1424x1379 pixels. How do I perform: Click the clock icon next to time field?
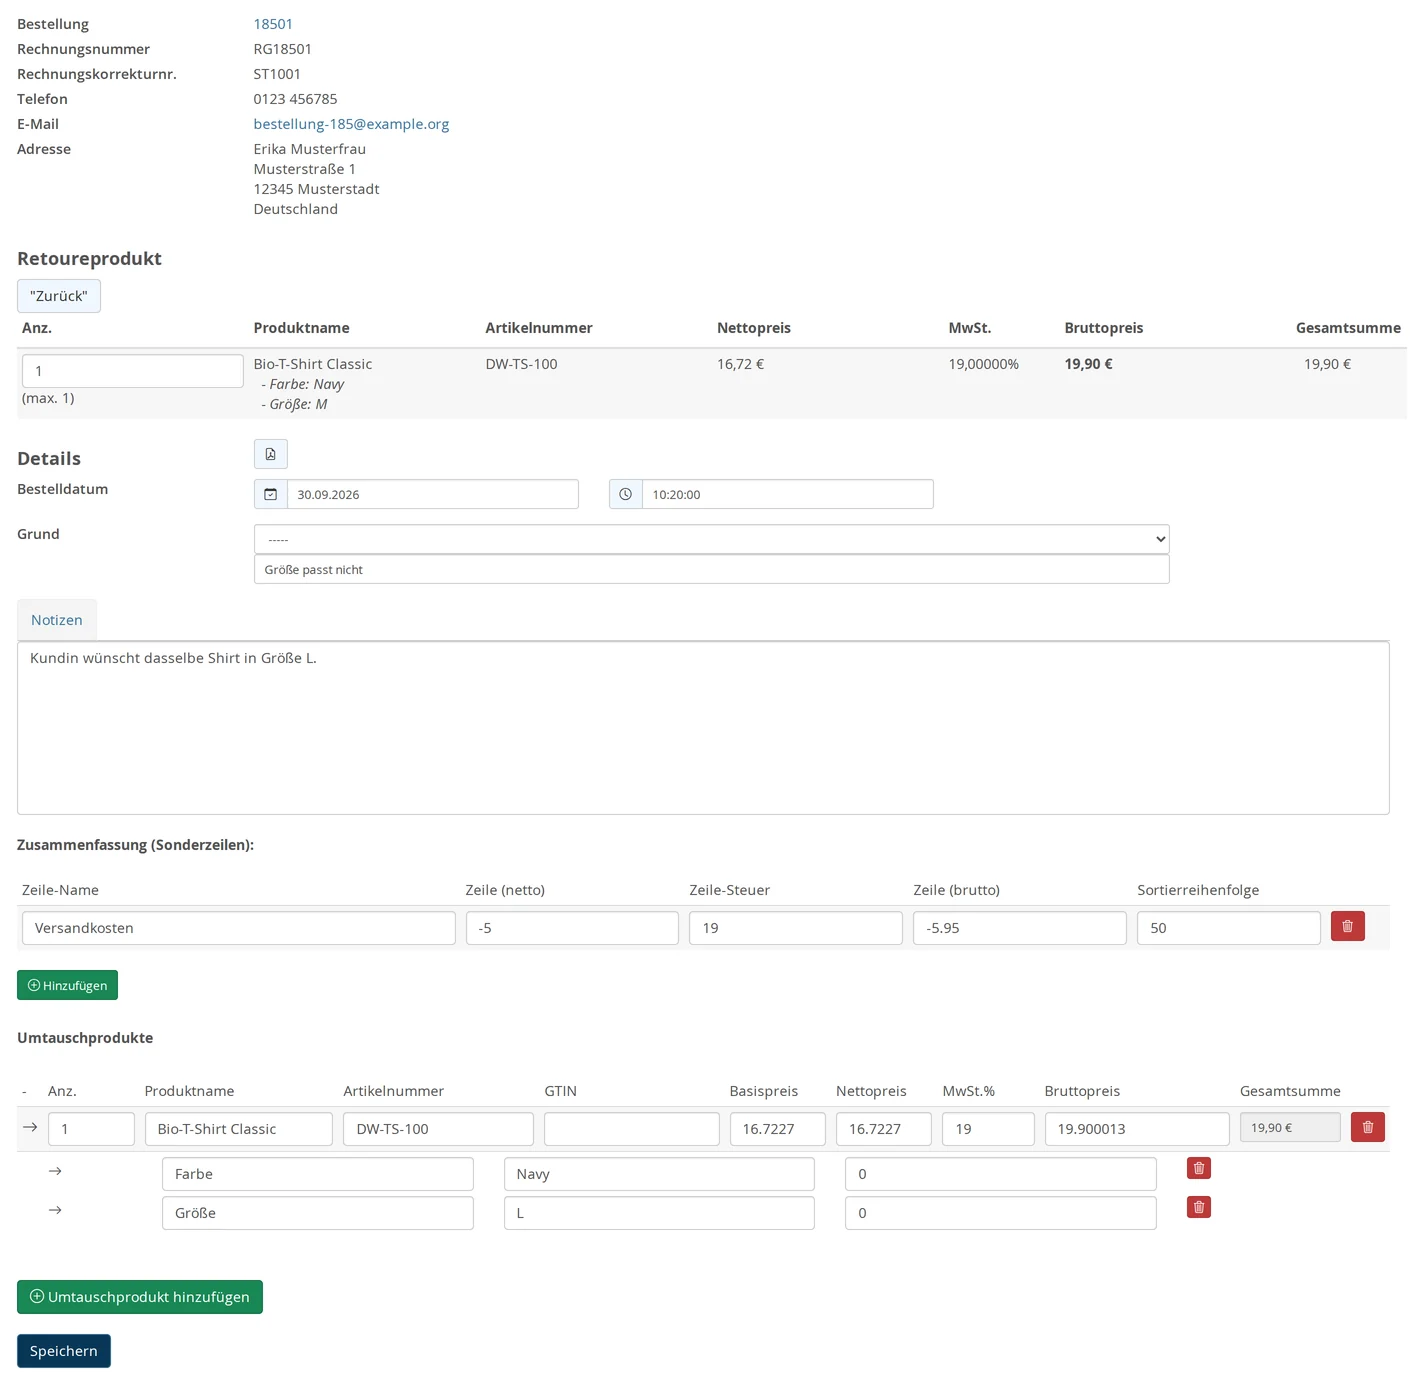pos(626,494)
